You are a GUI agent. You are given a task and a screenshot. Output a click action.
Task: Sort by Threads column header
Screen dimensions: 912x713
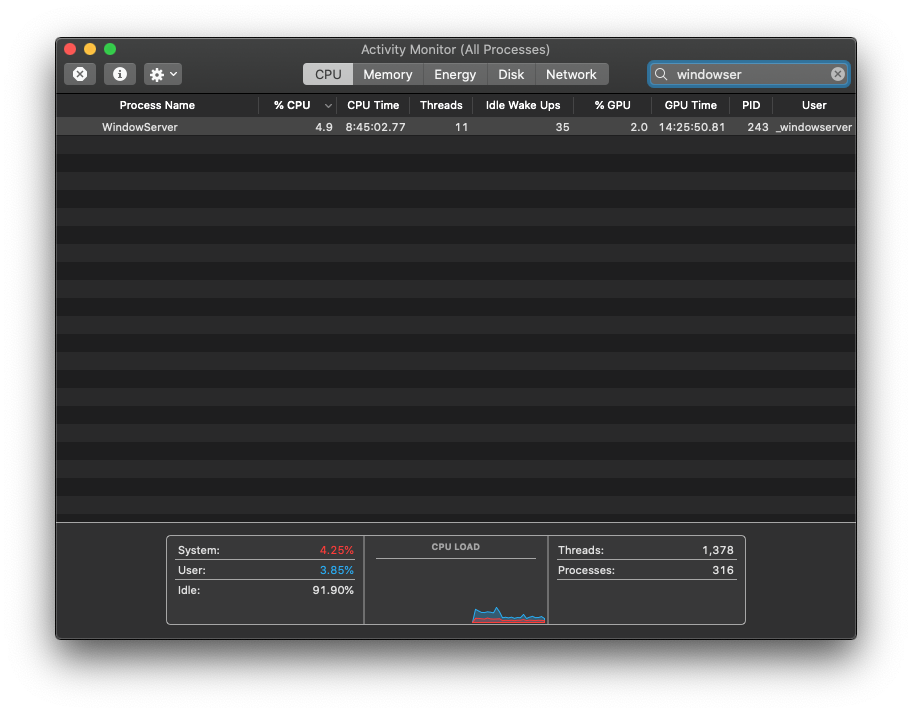tap(441, 105)
